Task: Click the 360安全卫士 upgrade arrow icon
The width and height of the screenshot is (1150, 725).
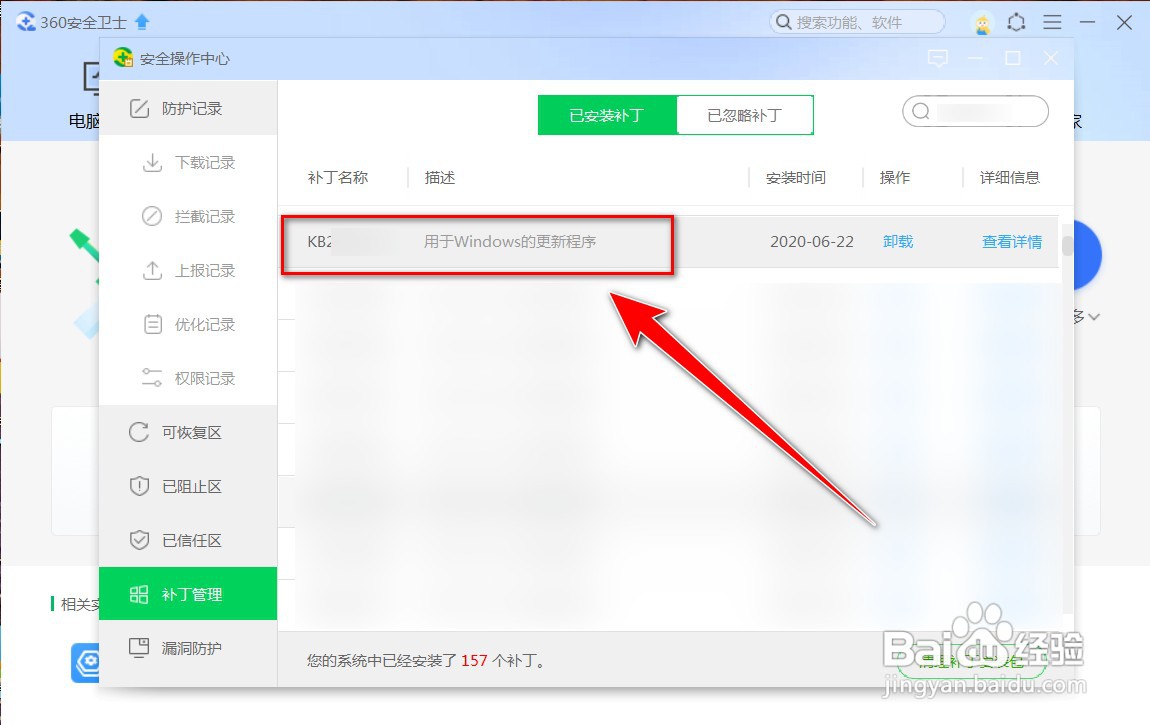Action: [x=142, y=22]
